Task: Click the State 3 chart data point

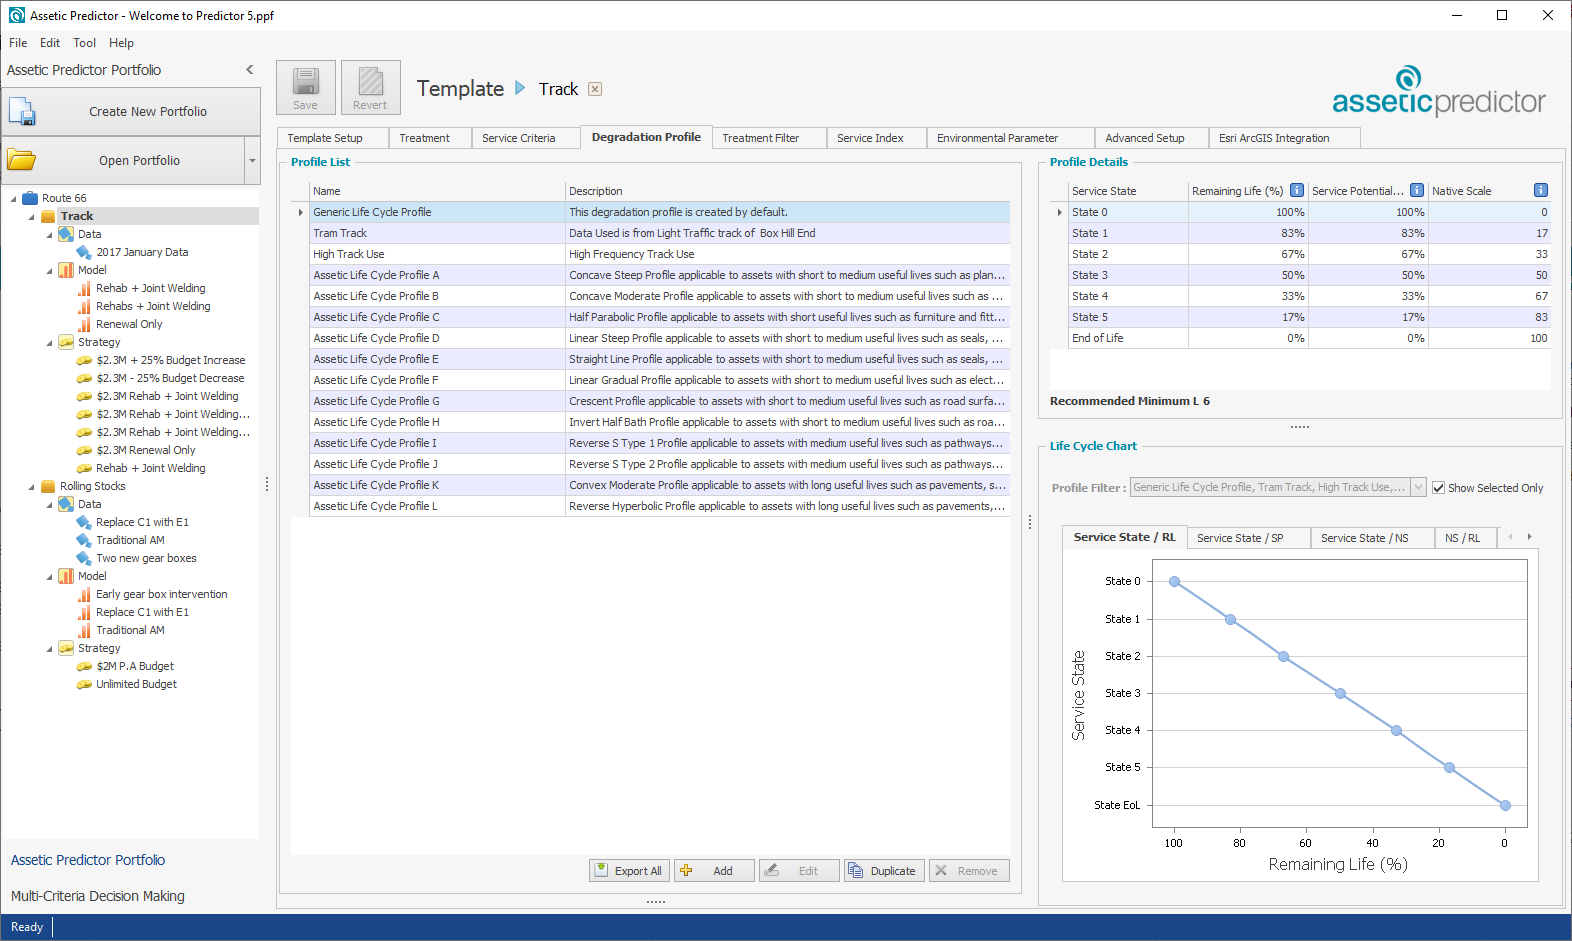Action: point(1340,693)
